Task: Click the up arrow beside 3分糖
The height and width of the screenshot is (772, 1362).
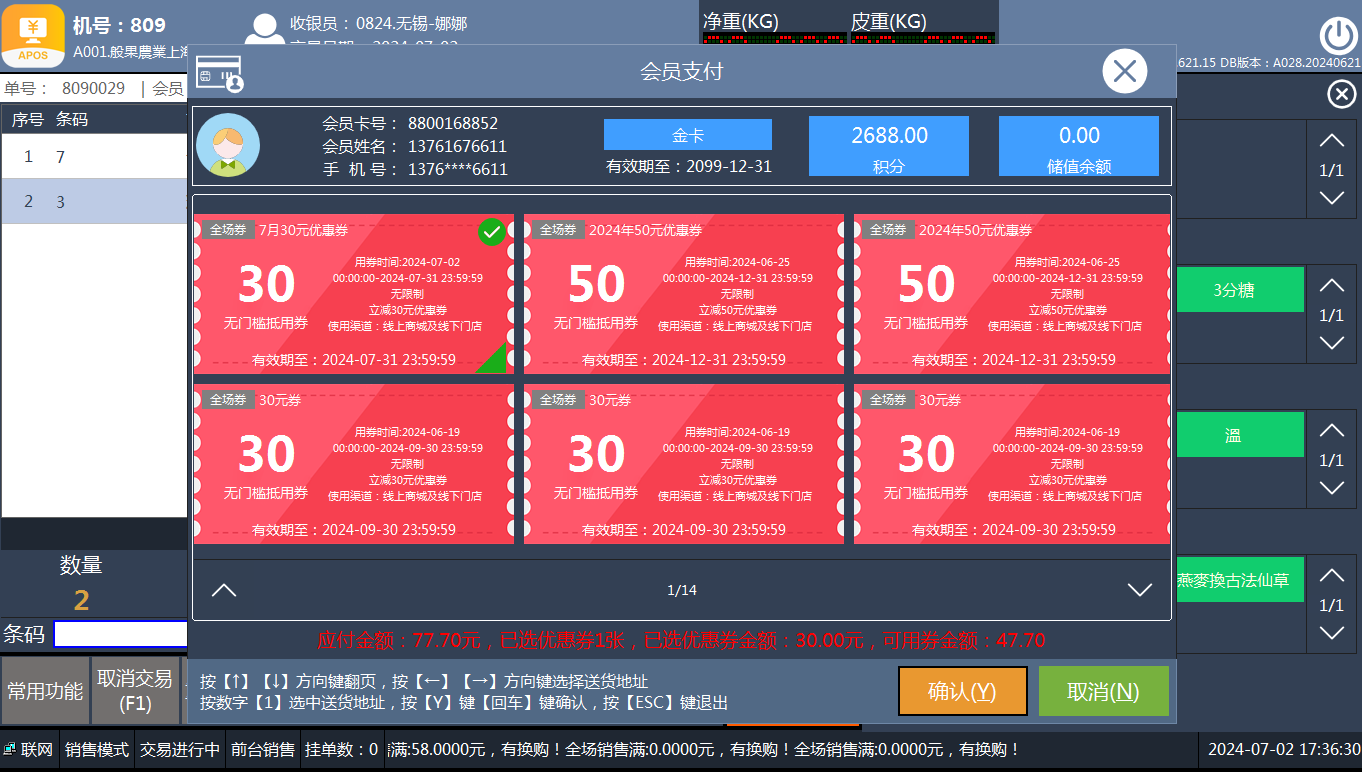Action: 1331,286
